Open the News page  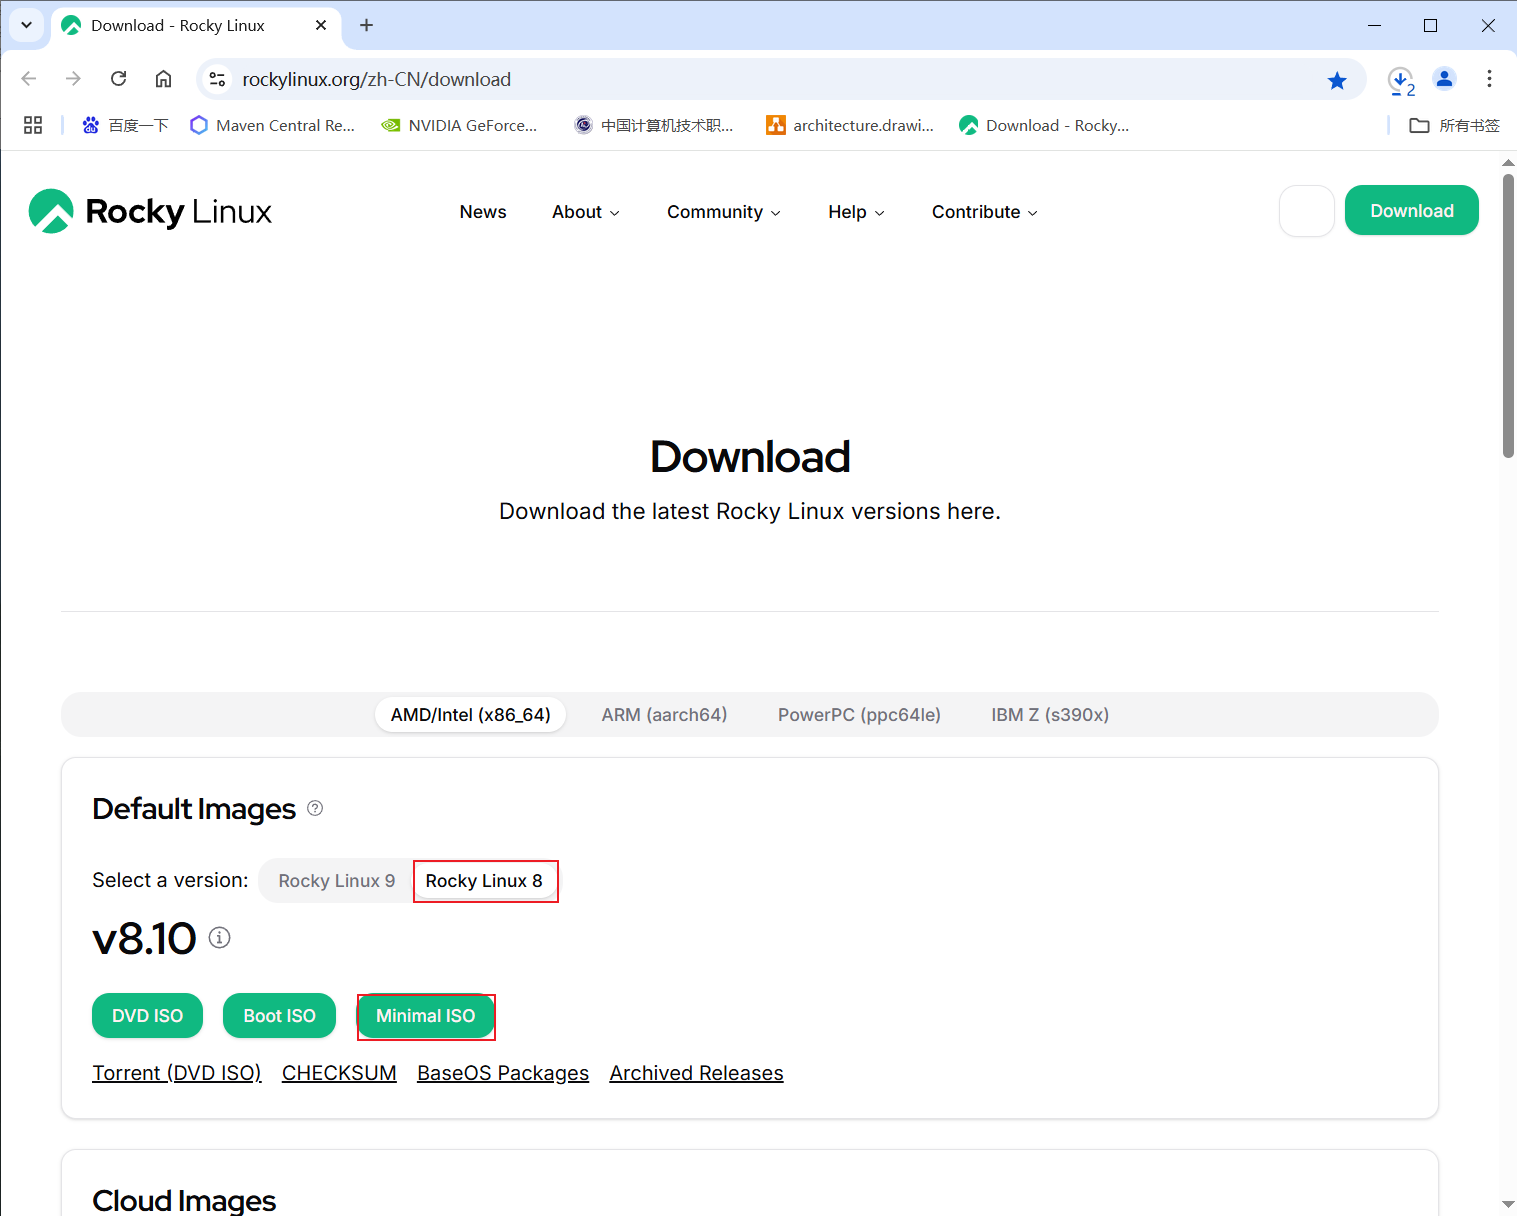pyautogui.click(x=483, y=212)
